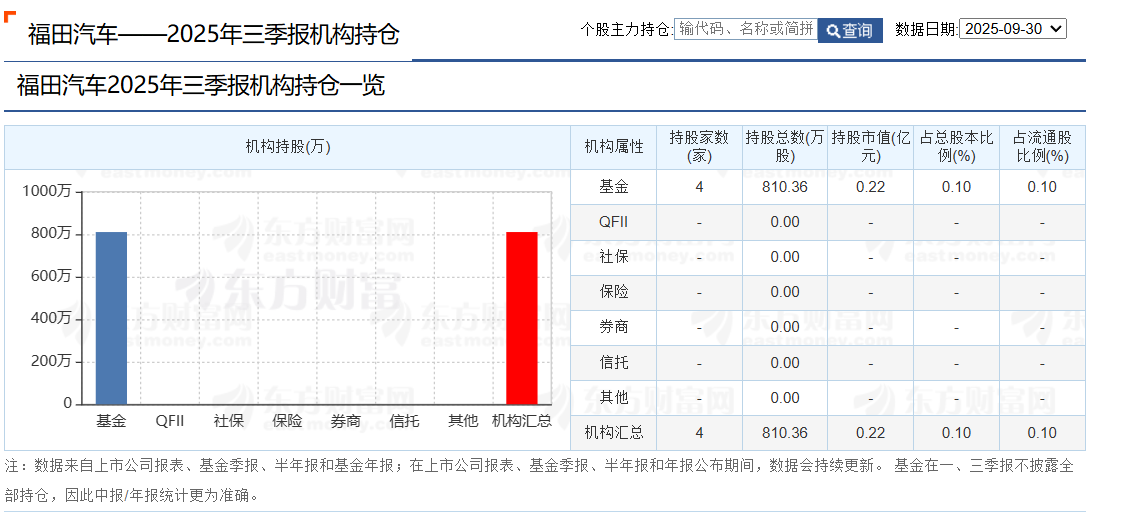Click 保险 cell in the table's 机构属性 column
The image size is (1124, 515).
click(614, 292)
